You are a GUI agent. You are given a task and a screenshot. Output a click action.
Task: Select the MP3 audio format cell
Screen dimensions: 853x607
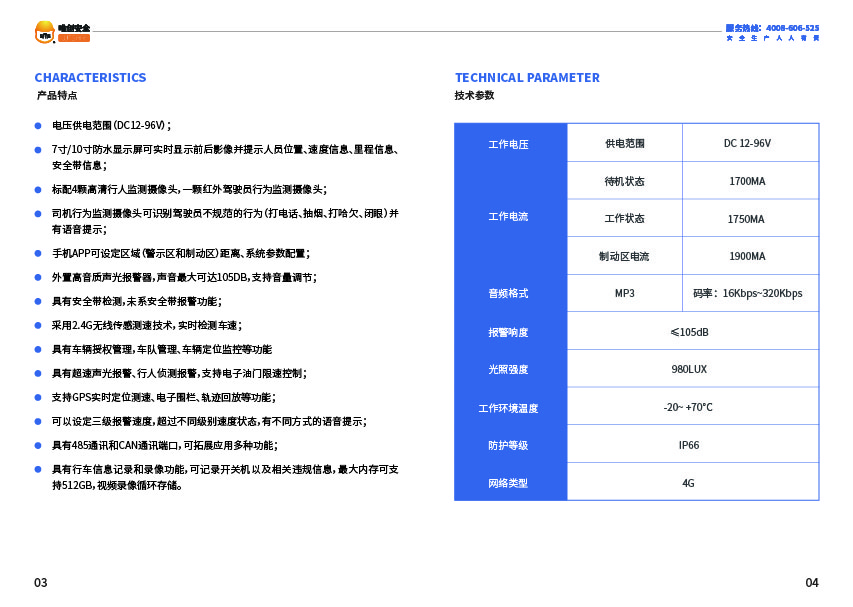(x=624, y=293)
